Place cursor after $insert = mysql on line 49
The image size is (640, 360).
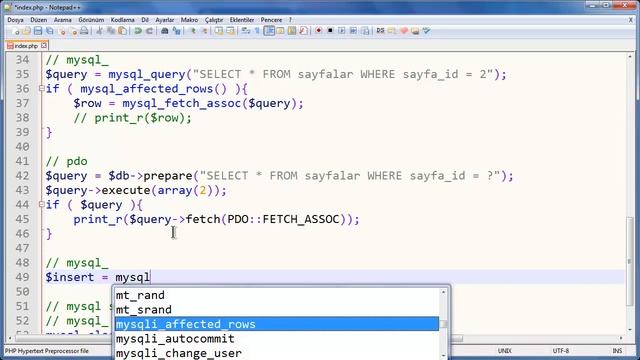151,277
